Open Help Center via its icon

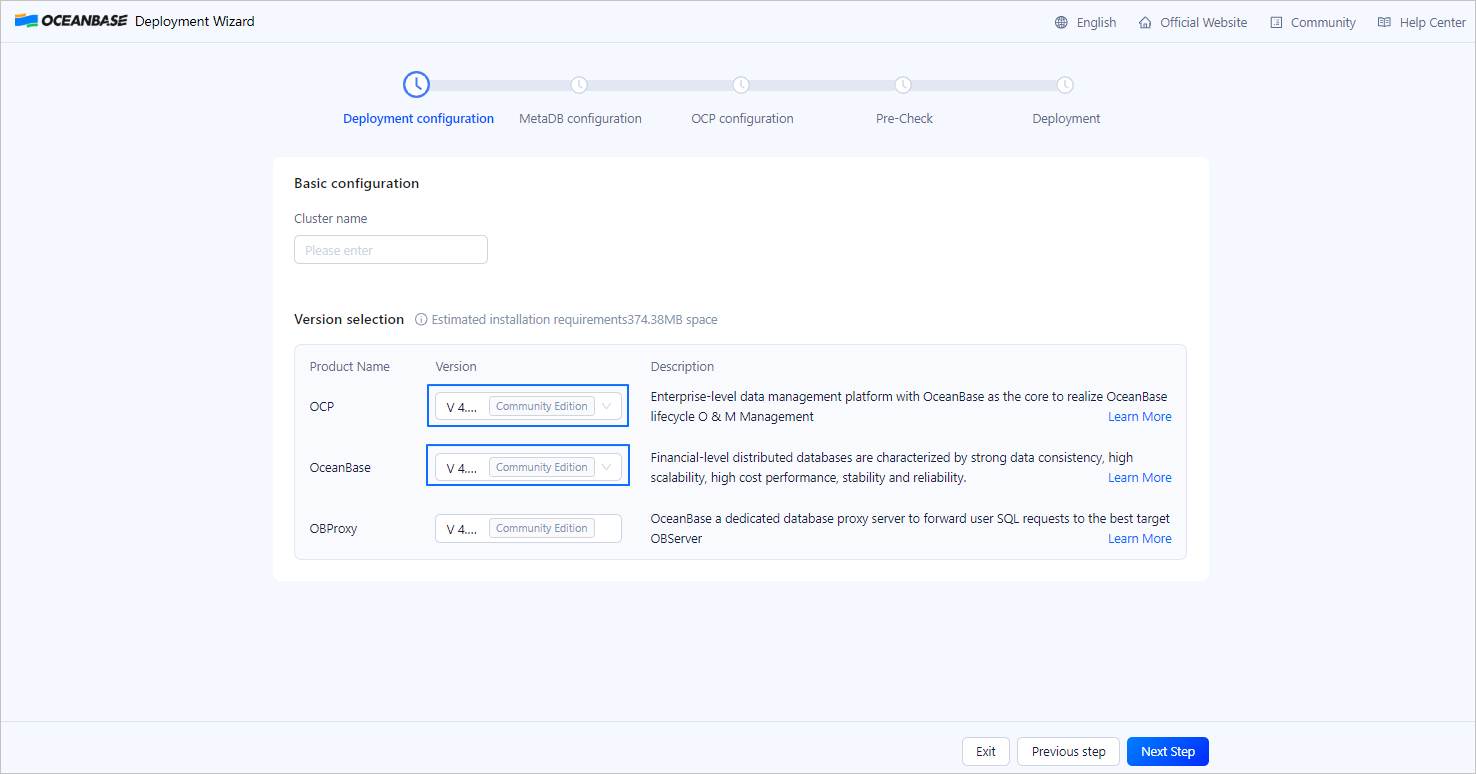(x=1385, y=21)
